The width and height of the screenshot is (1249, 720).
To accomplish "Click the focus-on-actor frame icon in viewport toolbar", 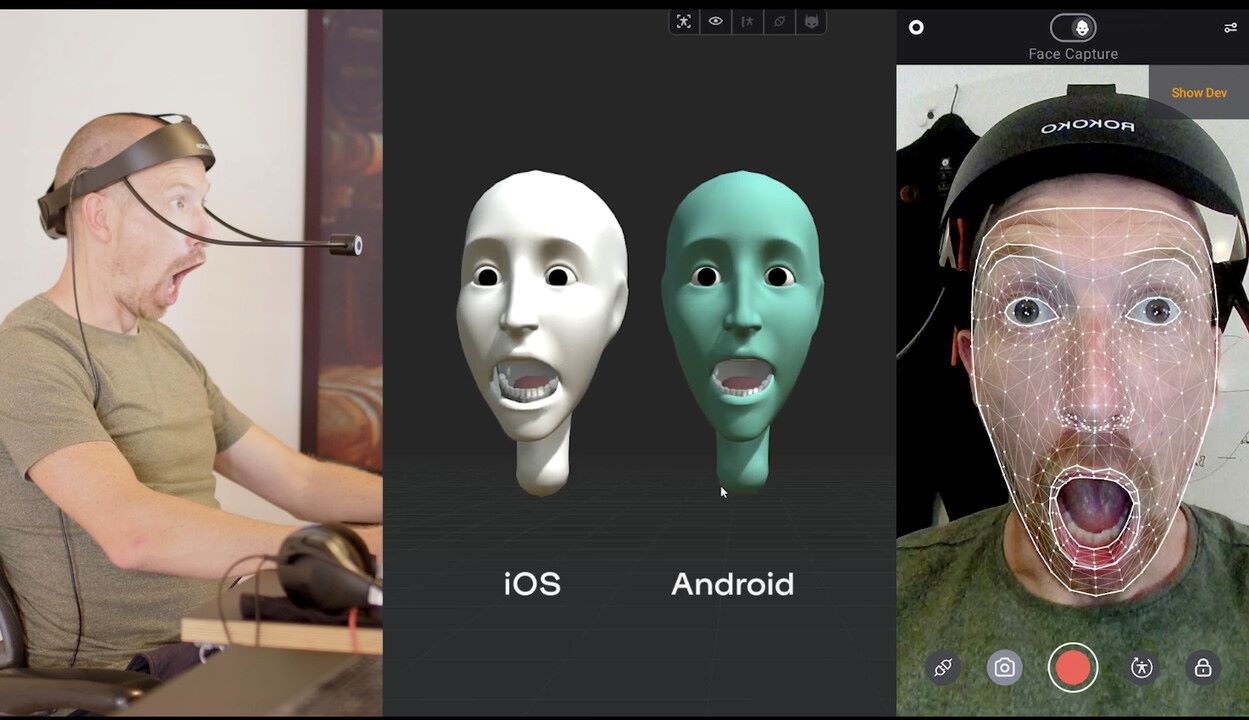I will 684,21.
